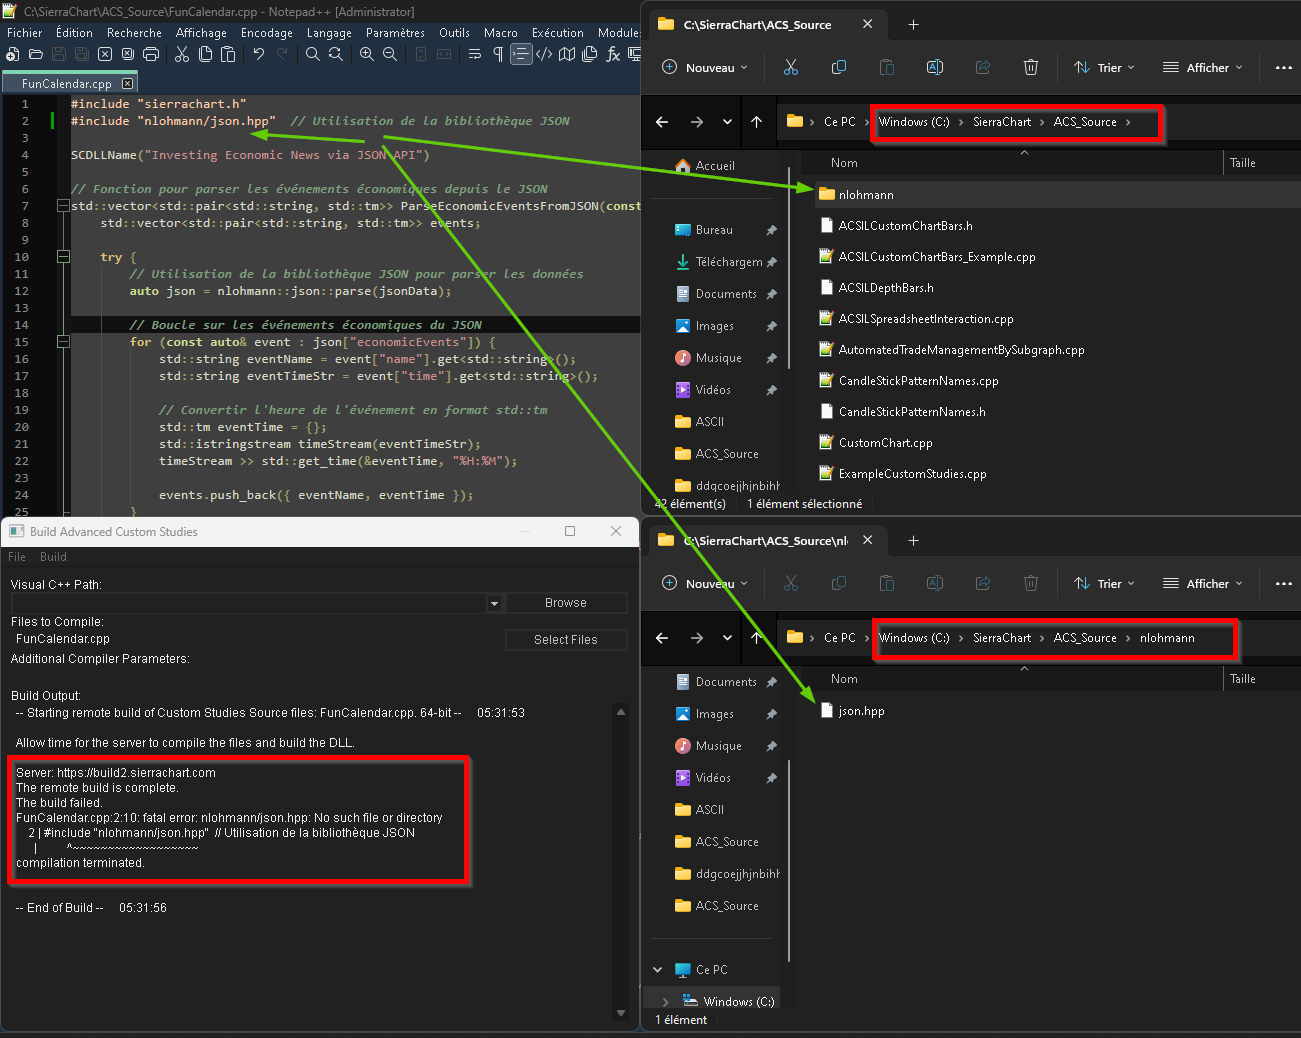Open Bureau in upper Explorer sidebar
The width and height of the screenshot is (1301, 1038).
point(714,230)
